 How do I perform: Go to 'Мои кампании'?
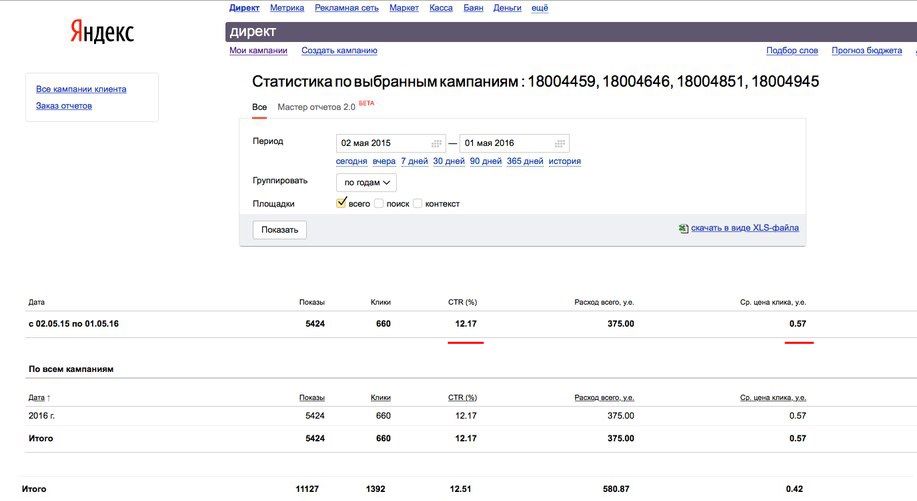point(258,50)
